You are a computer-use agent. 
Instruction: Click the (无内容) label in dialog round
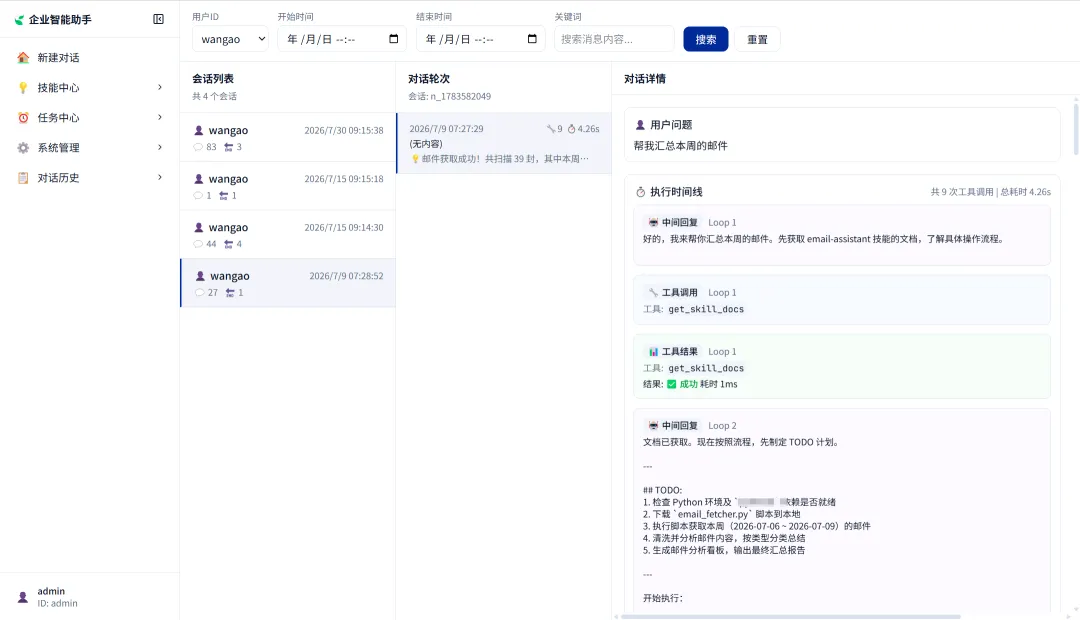click(426, 144)
